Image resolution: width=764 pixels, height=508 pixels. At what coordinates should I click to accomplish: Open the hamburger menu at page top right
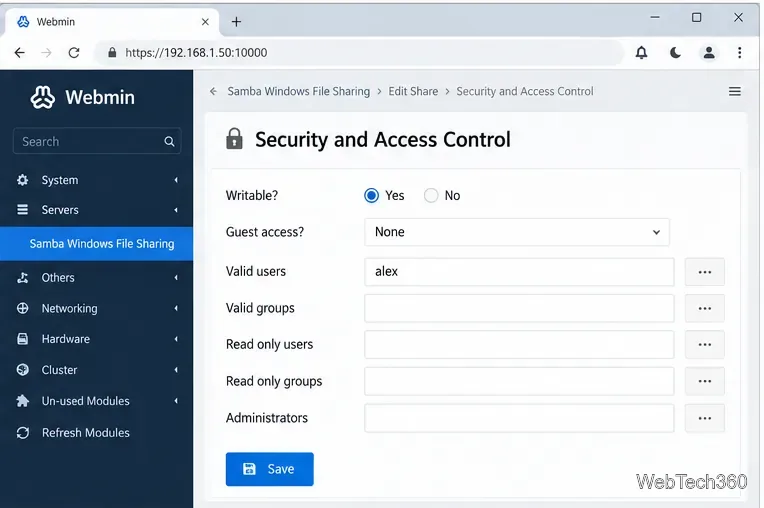(735, 91)
